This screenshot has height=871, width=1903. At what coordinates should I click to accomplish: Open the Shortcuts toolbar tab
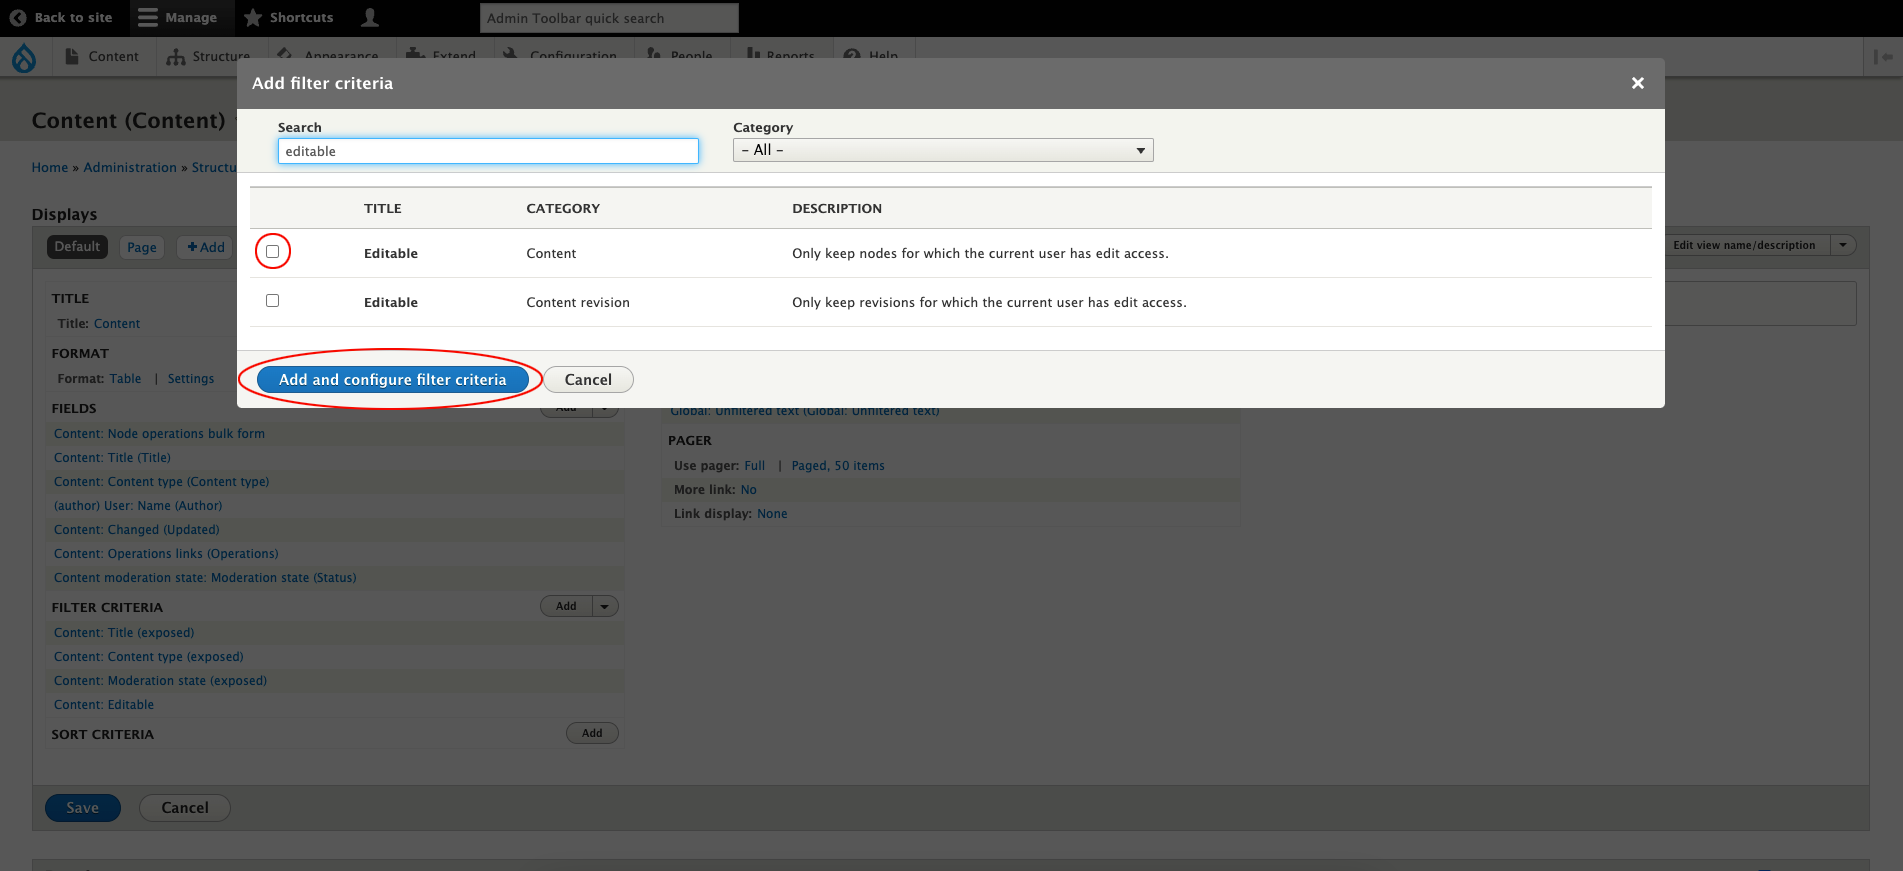[x=289, y=17]
